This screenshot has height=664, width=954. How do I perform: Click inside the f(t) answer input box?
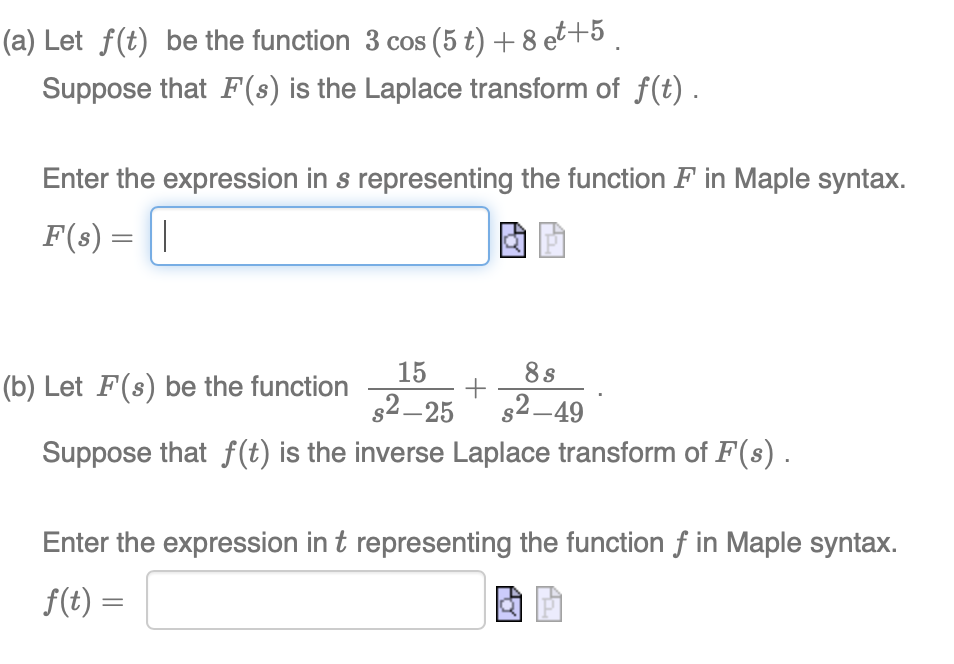[314, 598]
